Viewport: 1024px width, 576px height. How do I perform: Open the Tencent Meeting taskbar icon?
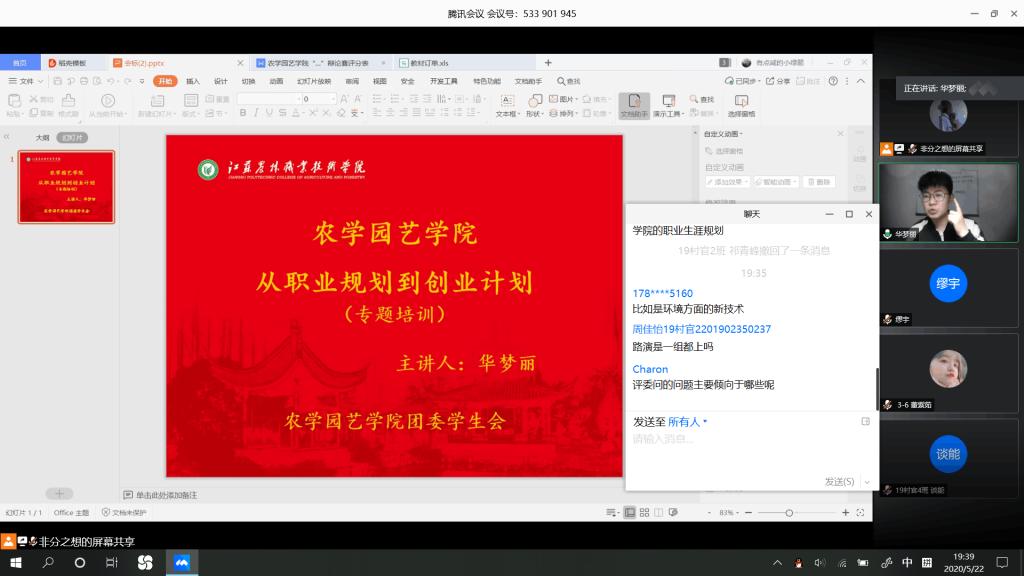point(181,563)
